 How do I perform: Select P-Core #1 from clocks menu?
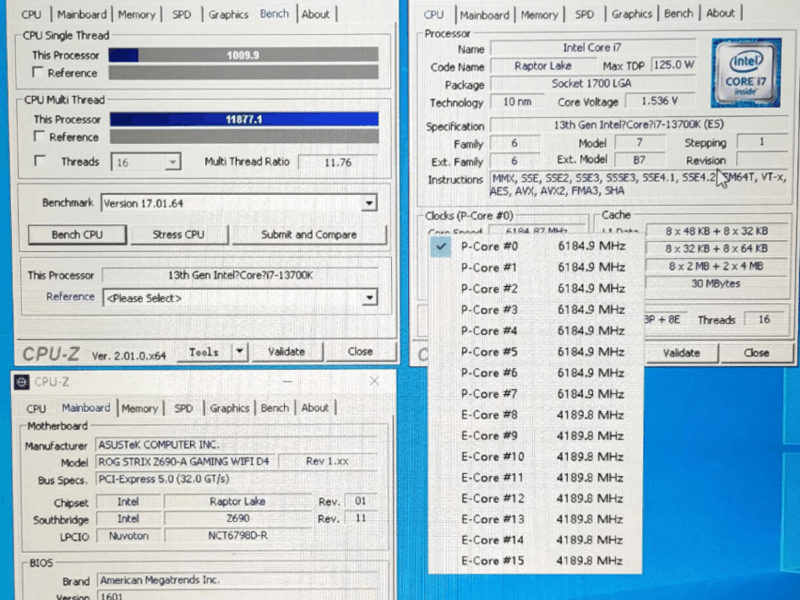(535, 267)
